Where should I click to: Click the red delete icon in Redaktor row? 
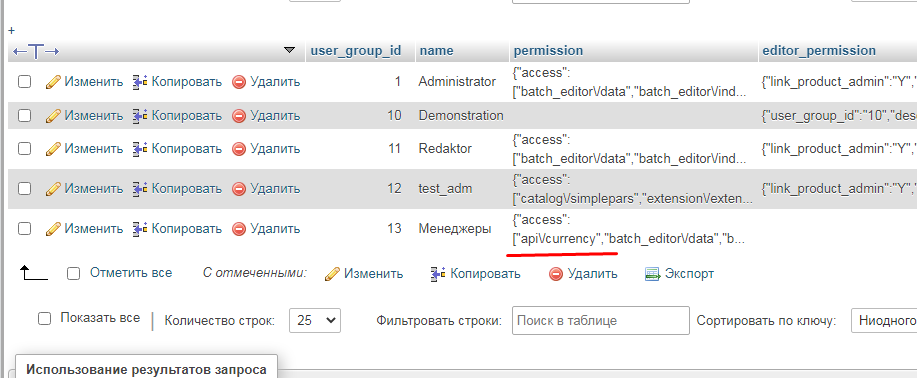(239, 149)
